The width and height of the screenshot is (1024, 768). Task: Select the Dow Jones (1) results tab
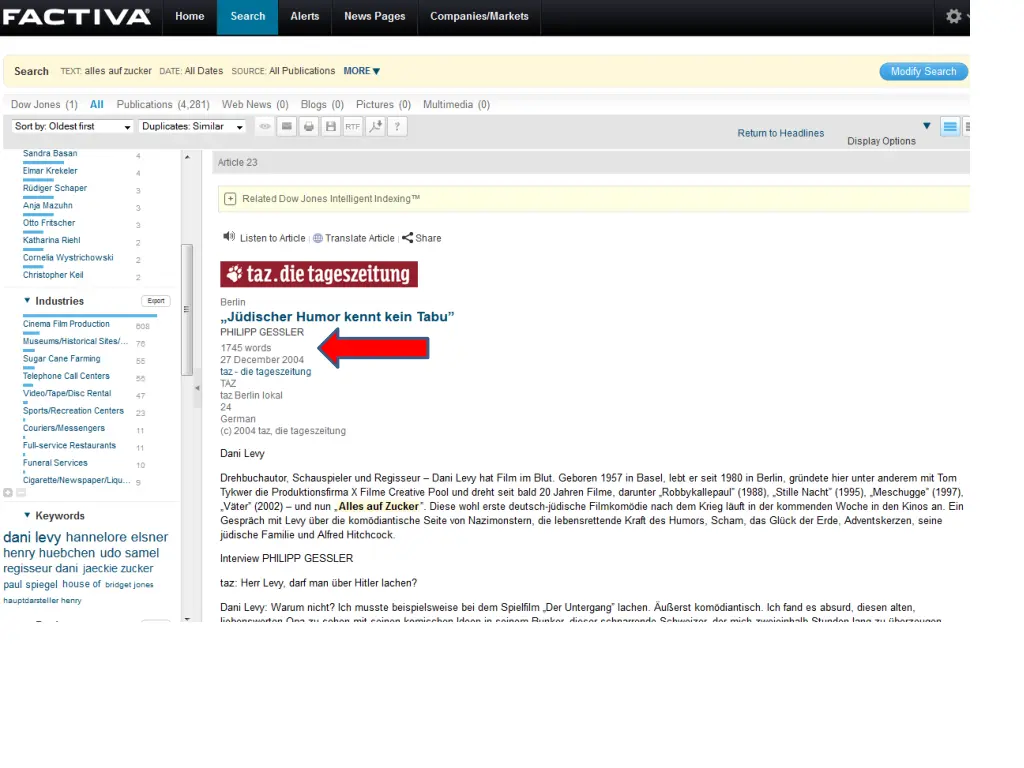point(44,104)
